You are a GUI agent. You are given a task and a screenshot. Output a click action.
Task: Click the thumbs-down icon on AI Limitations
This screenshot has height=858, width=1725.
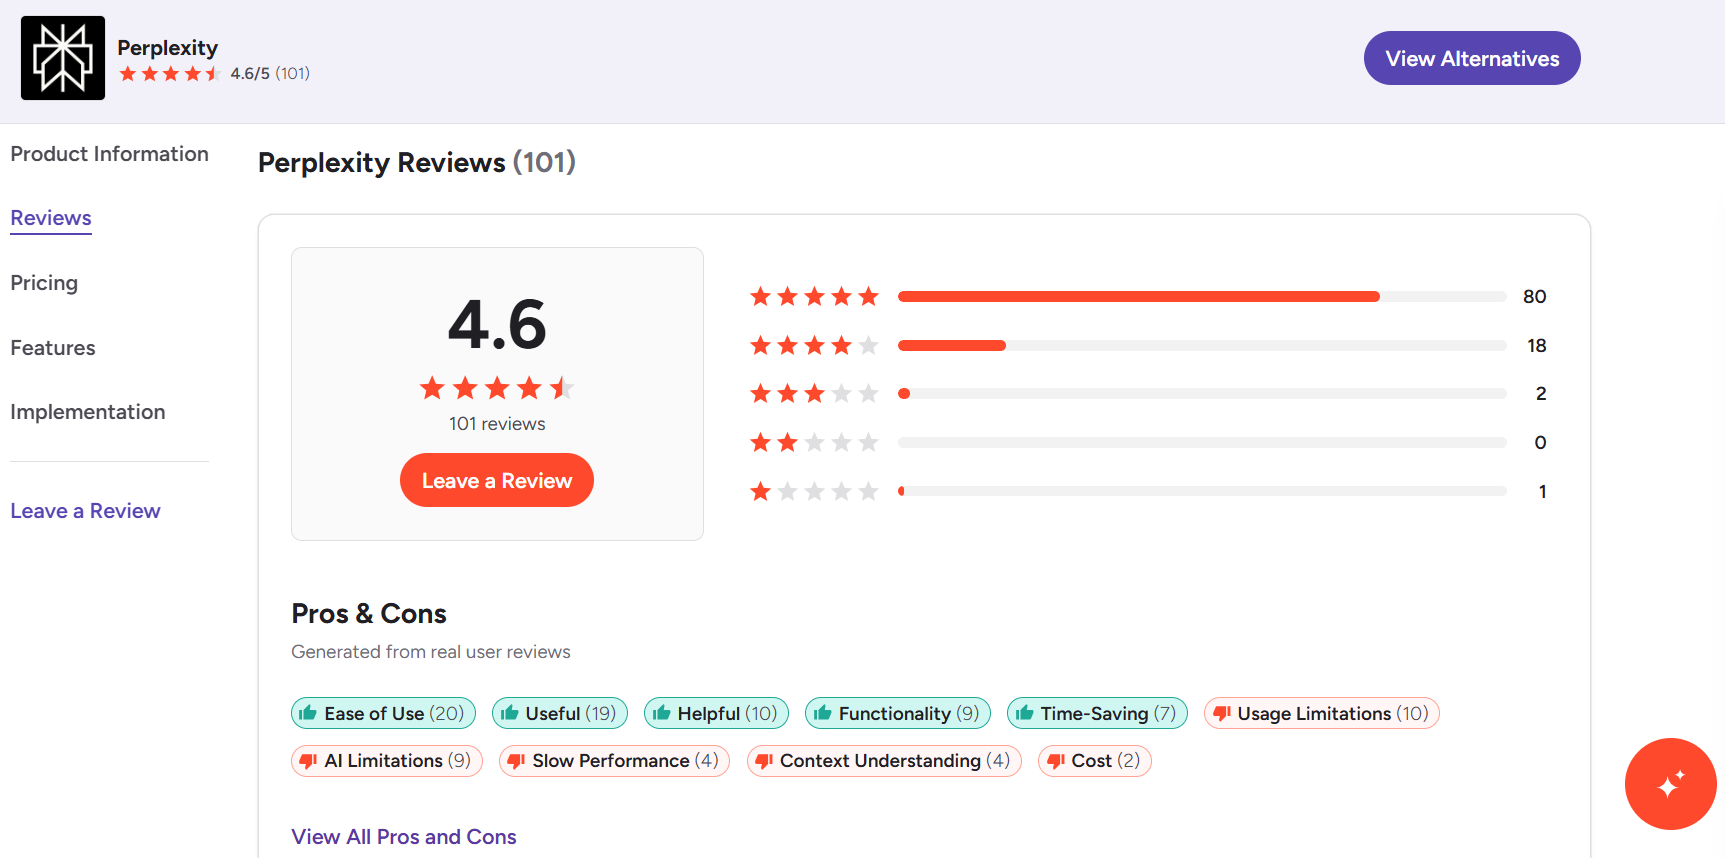tap(309, 761)
